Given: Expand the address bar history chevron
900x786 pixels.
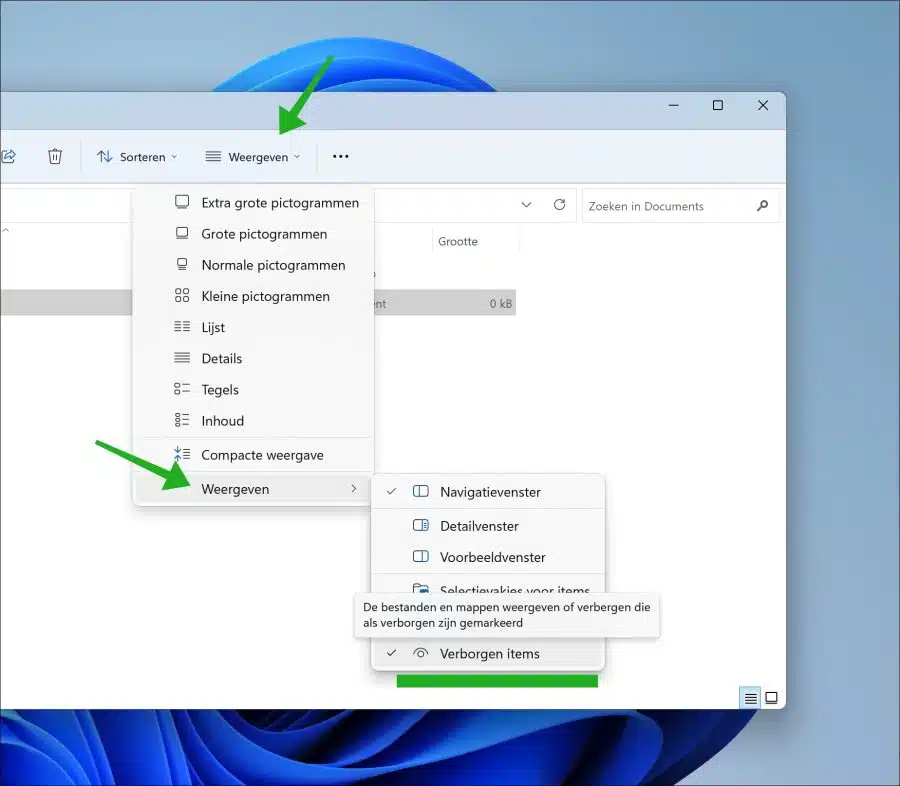Looking at the screenshot, I should click(x=526, y=205).
